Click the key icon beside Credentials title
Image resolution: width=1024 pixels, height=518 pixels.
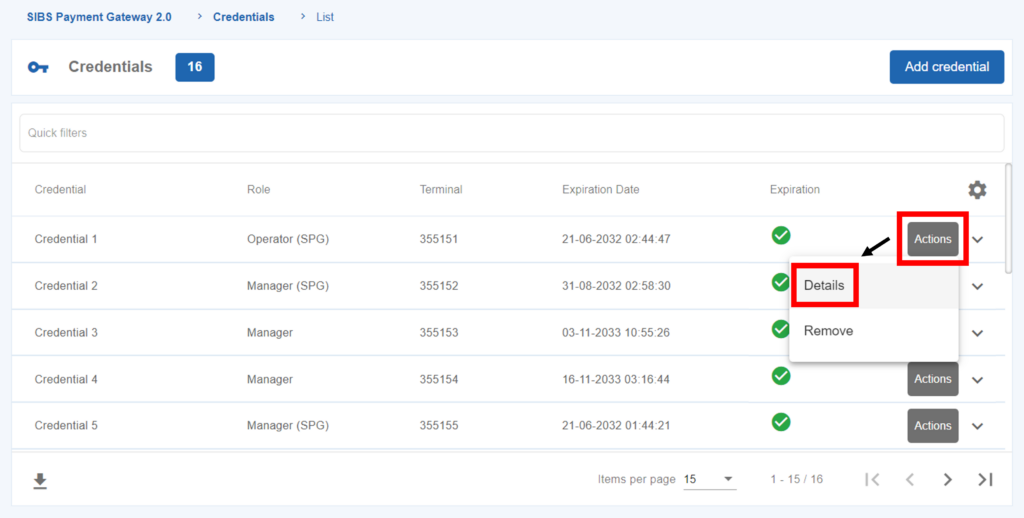(38, 67)
